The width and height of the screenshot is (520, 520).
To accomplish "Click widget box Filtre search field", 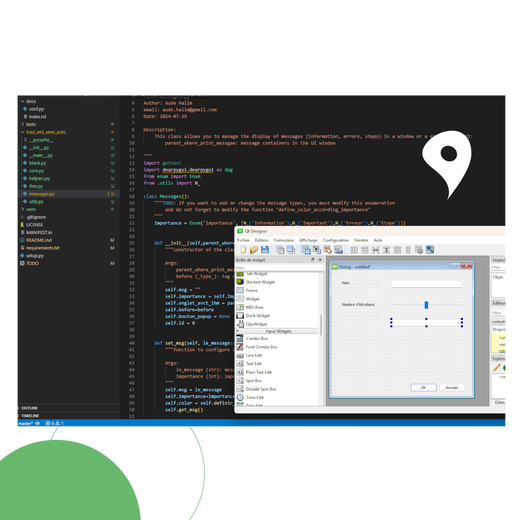I will [x=279, y=268].
